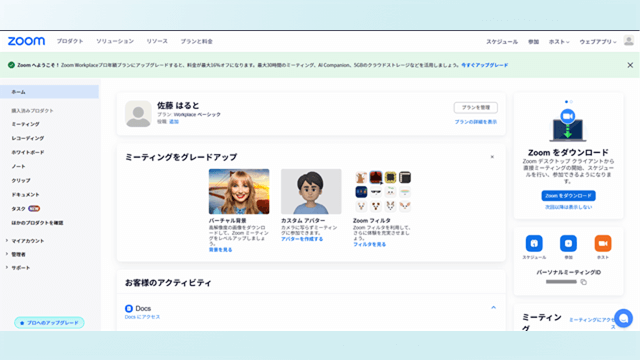
Task: Select the first carousel dot
Action: [566, 102]
